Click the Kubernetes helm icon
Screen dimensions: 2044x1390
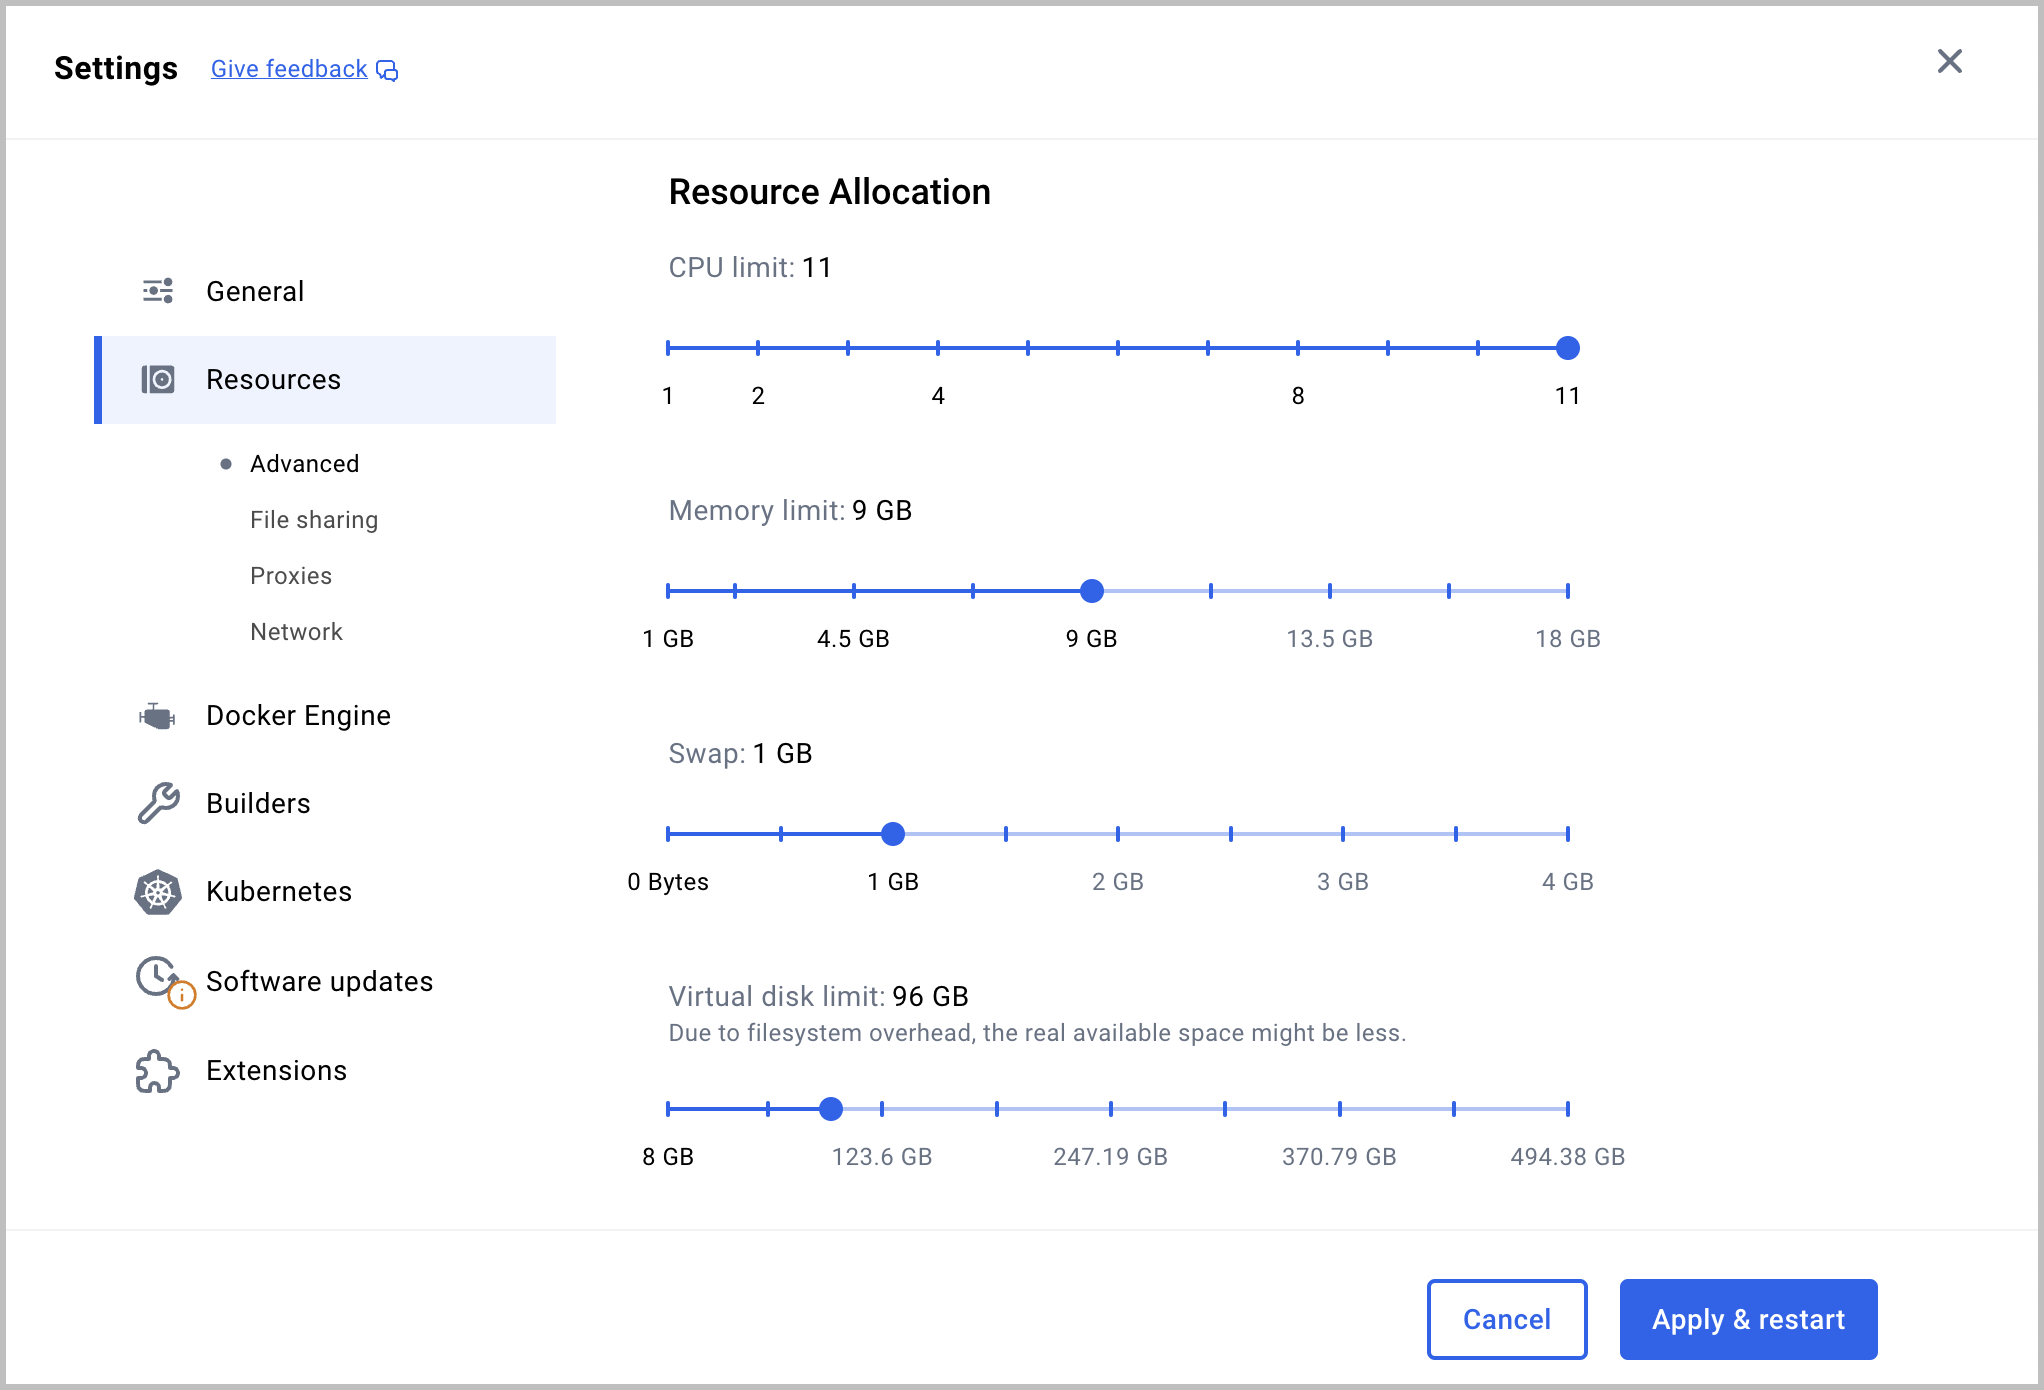tap(158, 890)
